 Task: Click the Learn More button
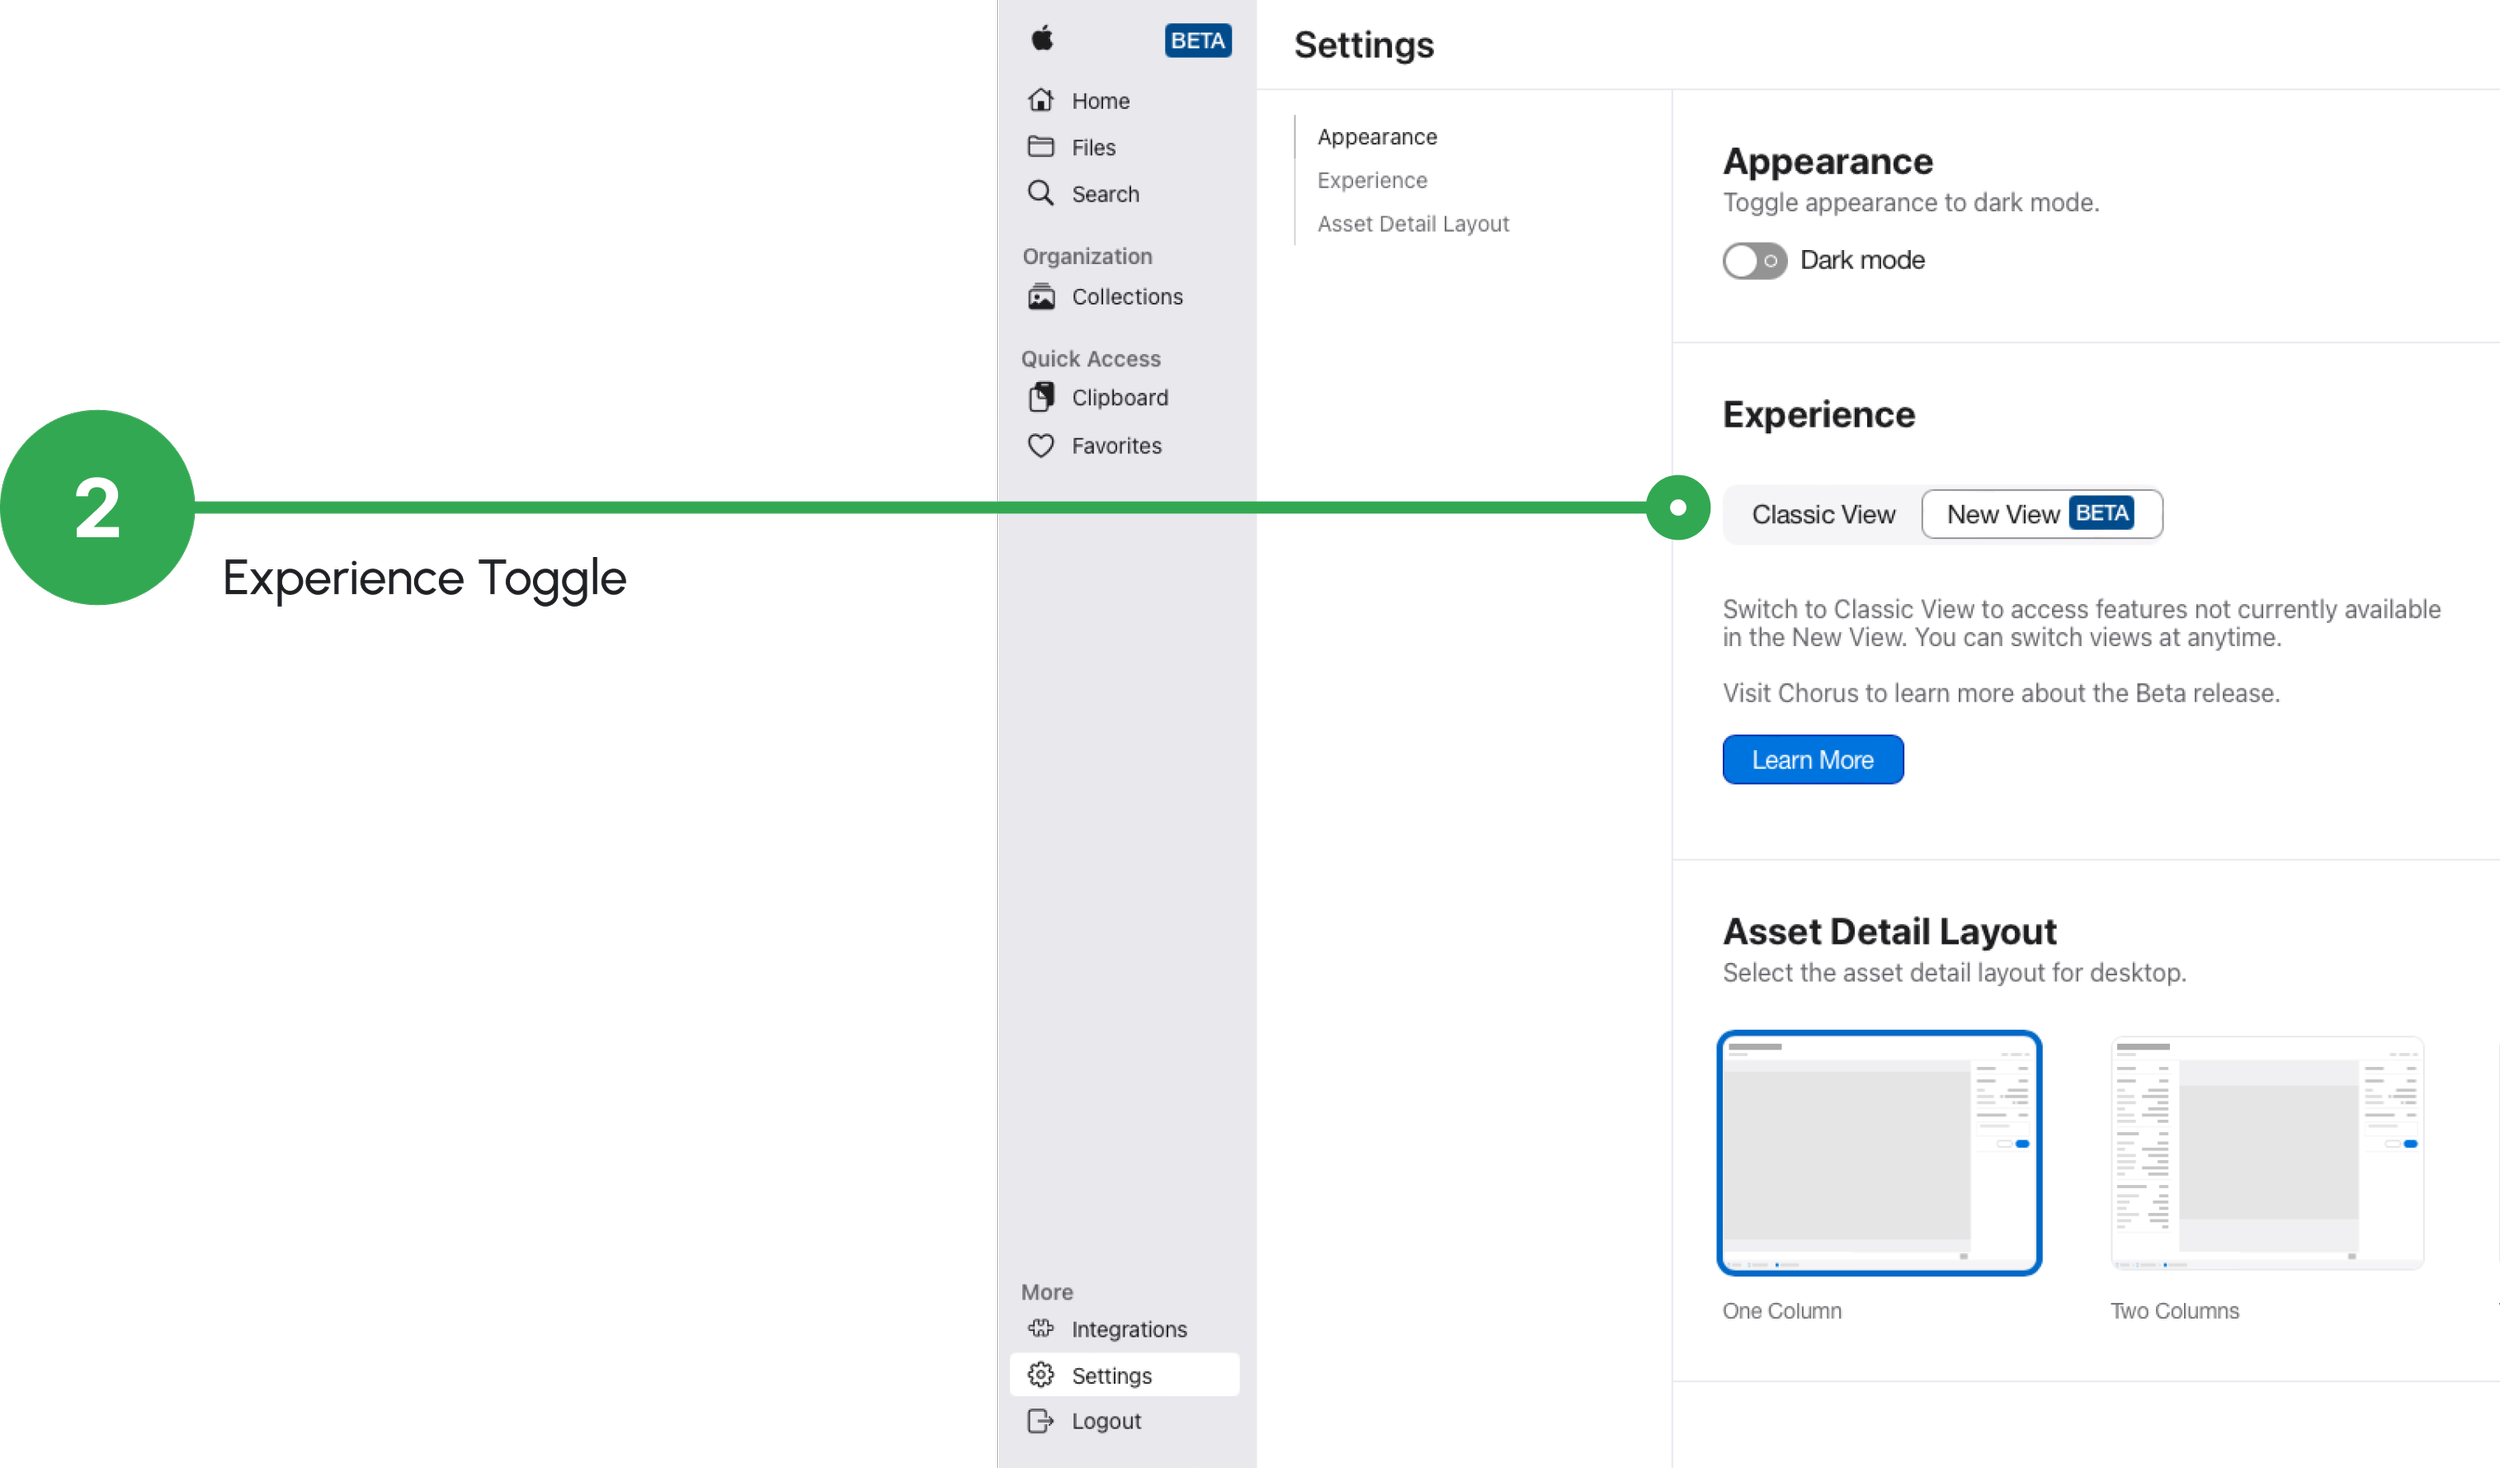(x=1812, y=760)
